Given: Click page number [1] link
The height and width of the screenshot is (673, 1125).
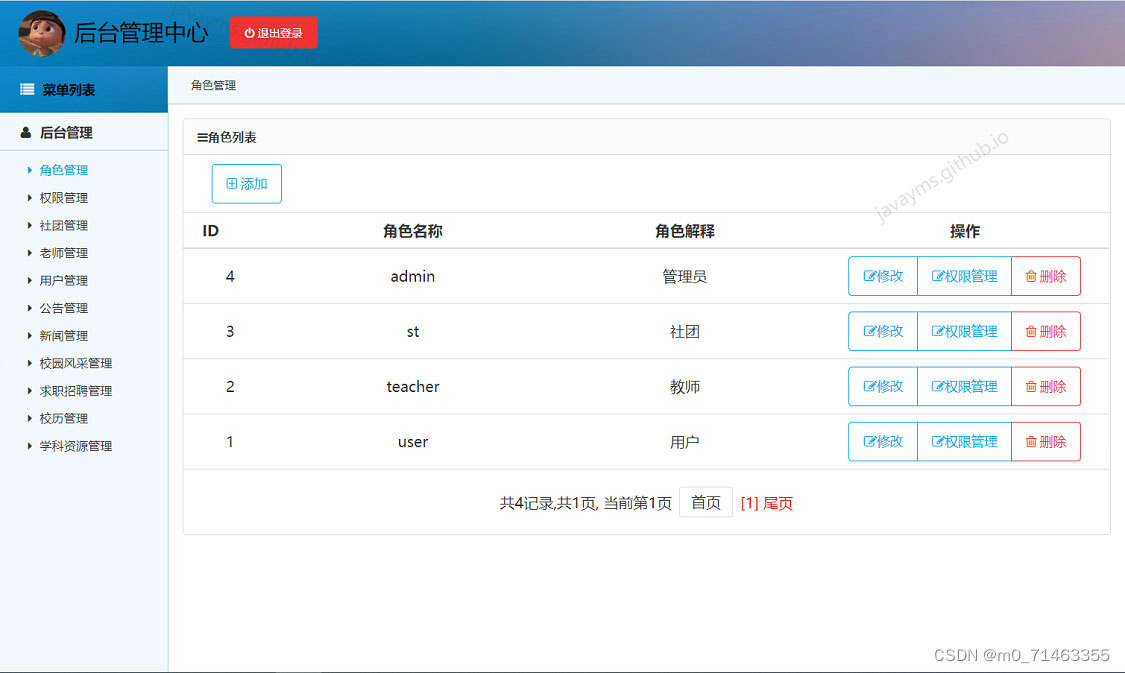Looking at the screenshot, I should pos(750,503).
